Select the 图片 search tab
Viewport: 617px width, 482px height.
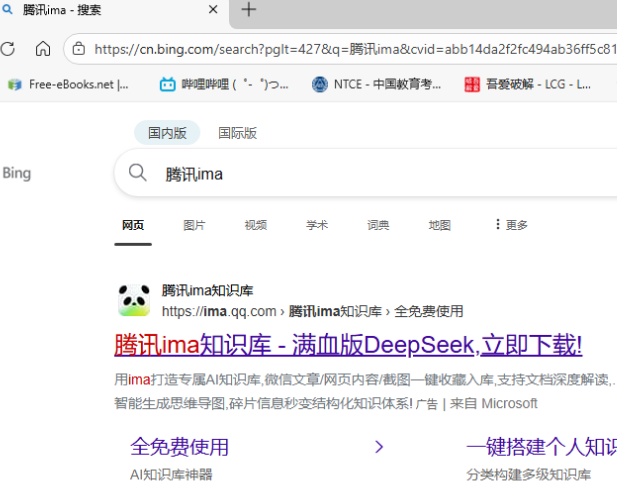[194, 225]
